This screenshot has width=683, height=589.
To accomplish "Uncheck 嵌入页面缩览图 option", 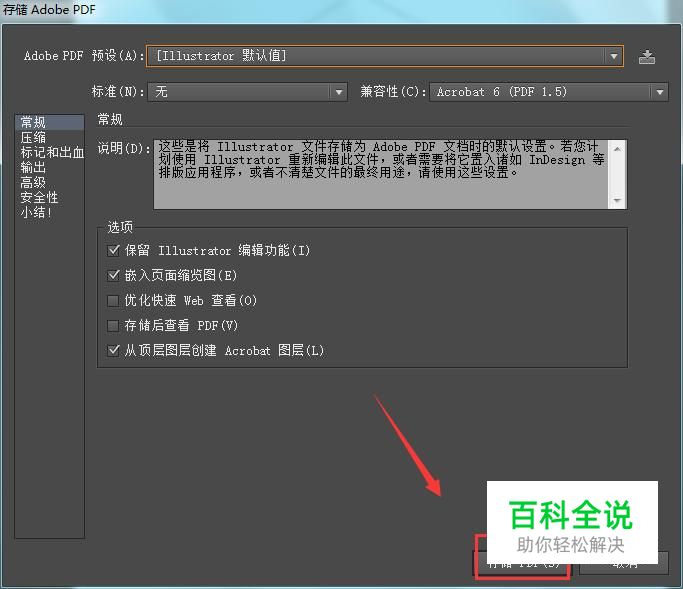I will 113,275.
